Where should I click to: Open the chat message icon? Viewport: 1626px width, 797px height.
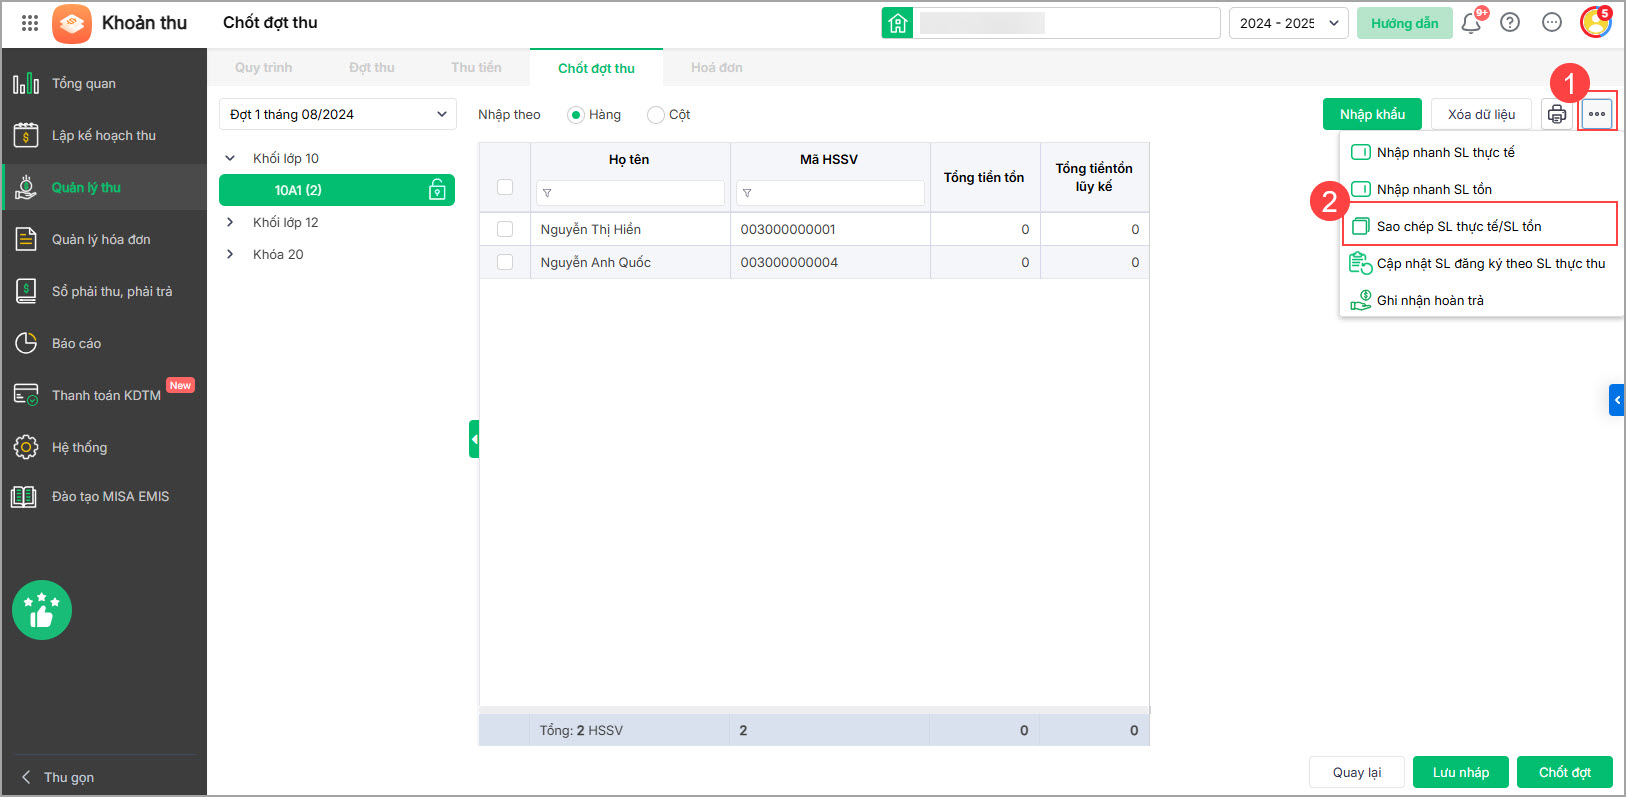(1552, 22)
